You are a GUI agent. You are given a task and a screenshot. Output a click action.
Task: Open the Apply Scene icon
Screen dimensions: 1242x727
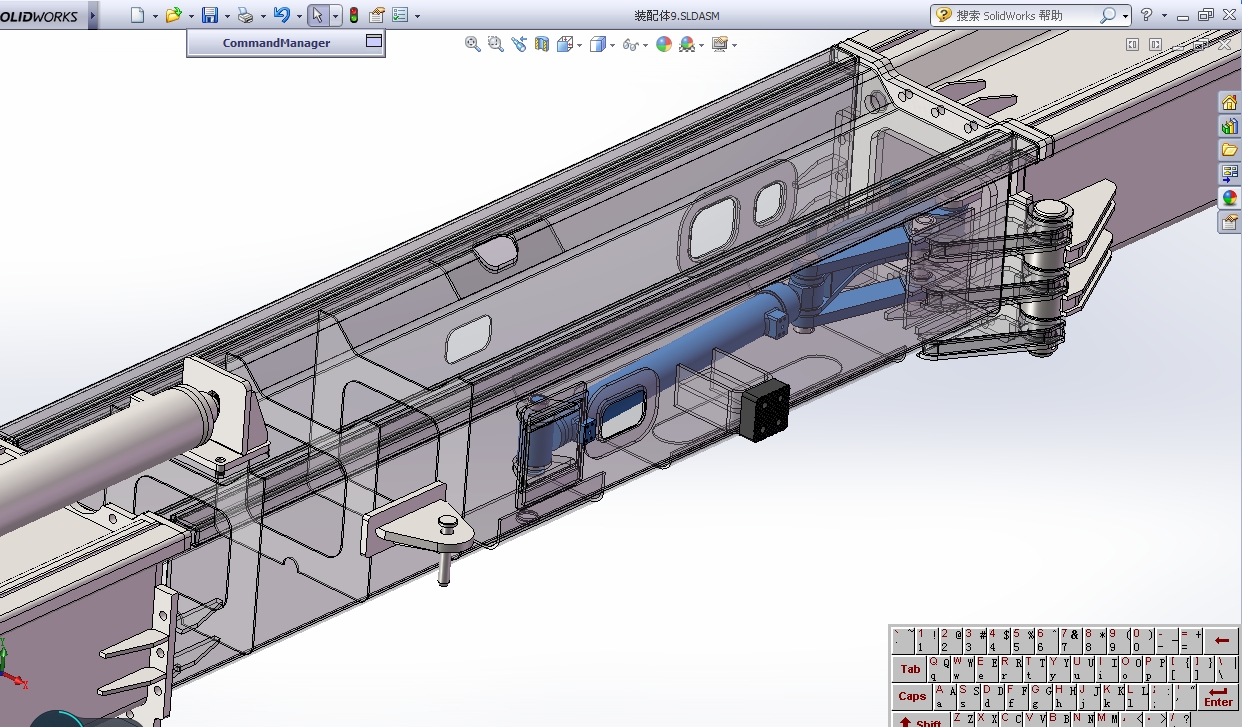pyautogui.click(x=687, y=44)
